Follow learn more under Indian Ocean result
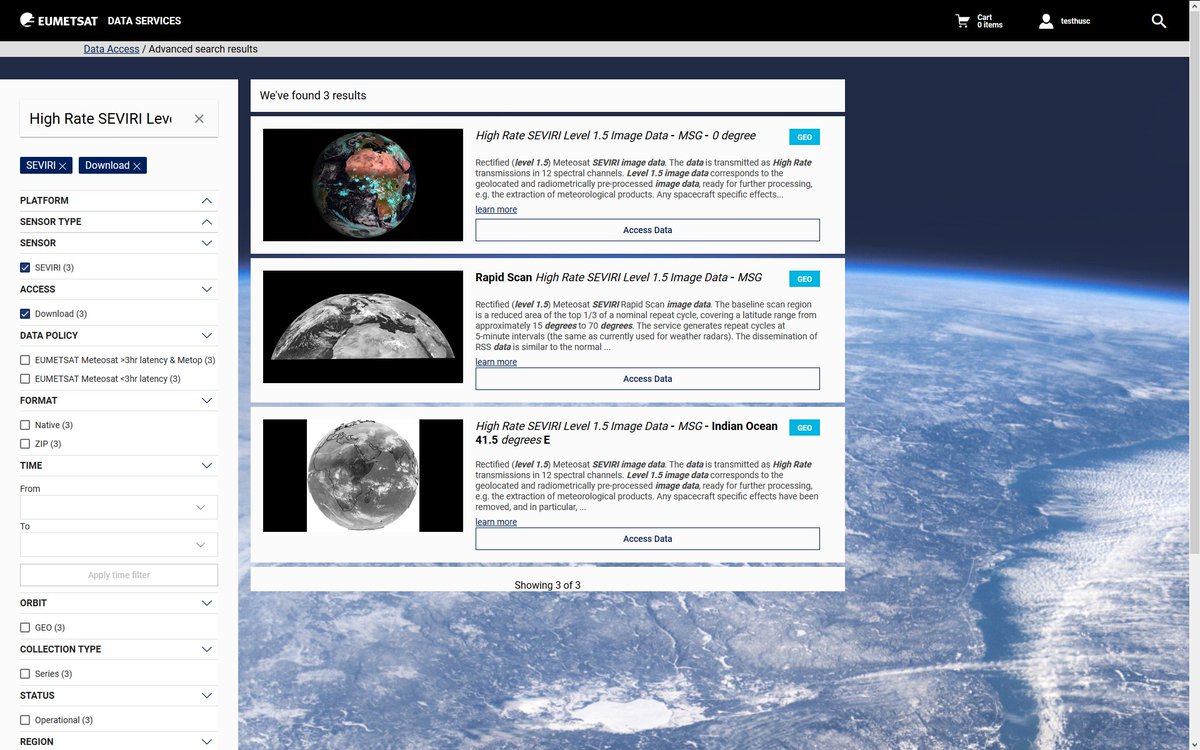This screenshot has width=1200, height=750. point(496,522)
